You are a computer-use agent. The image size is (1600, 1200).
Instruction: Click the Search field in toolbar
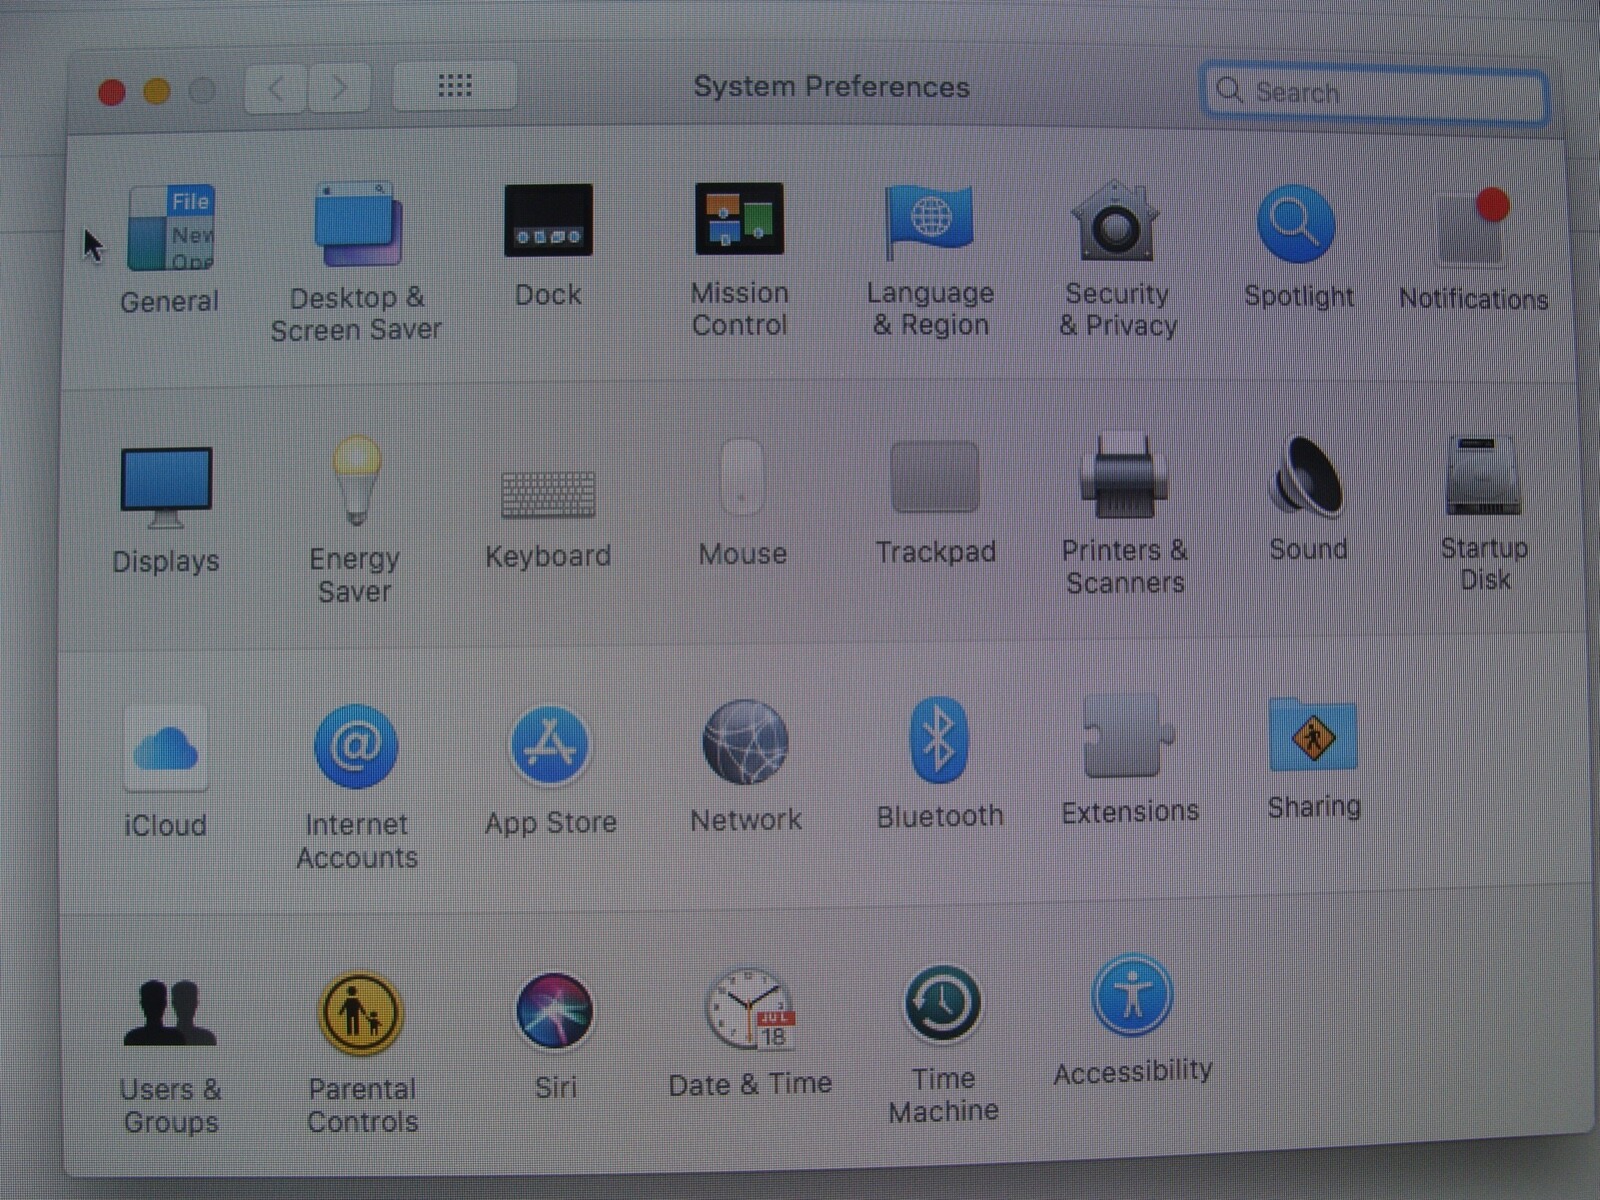1375,93
